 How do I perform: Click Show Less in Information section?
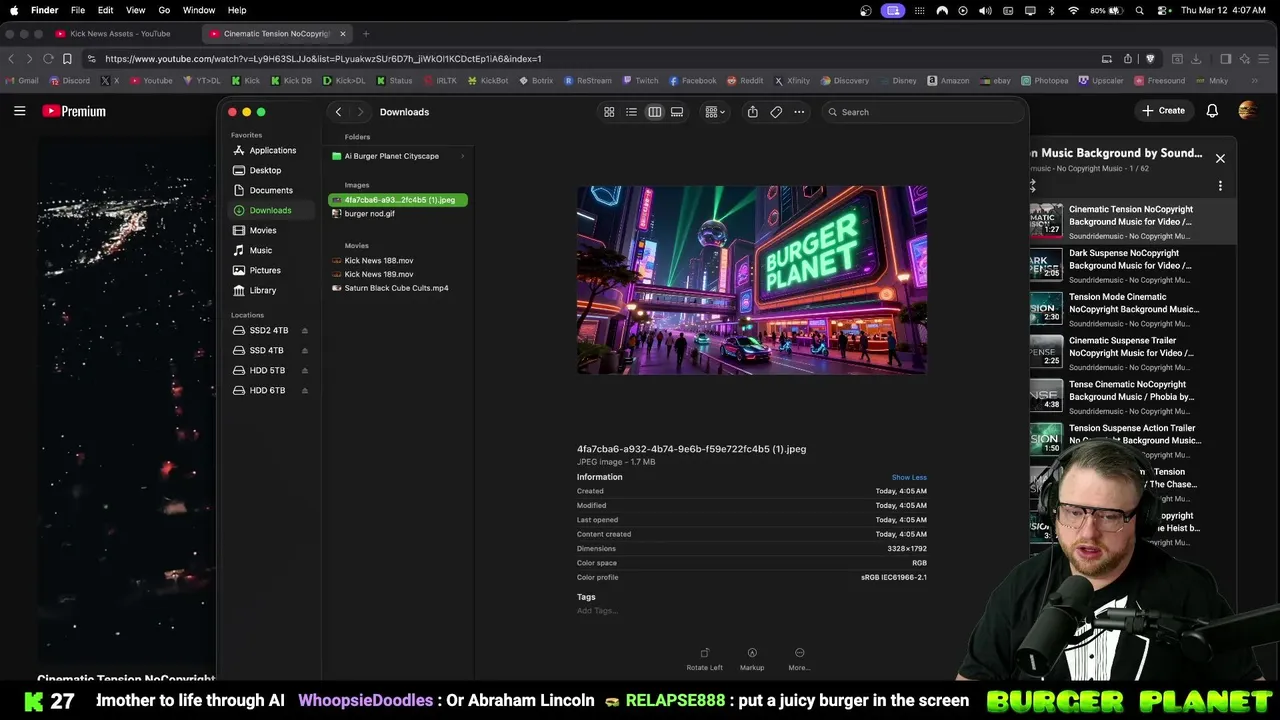pos(909,477)
